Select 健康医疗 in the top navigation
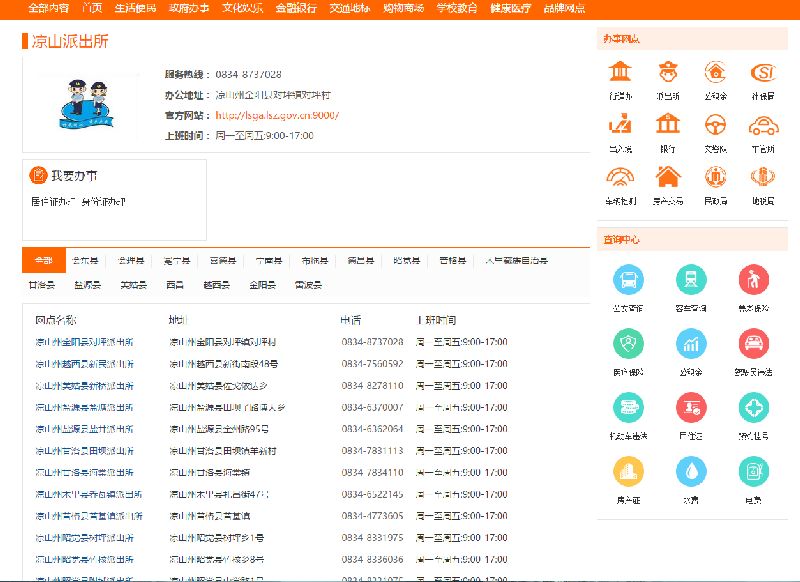The width and height of the screenshot is (800, 582). tap(511, 8)
